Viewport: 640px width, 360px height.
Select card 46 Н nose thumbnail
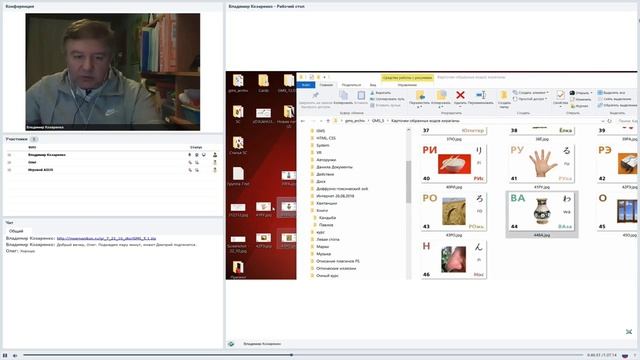[x=453, y=260]
